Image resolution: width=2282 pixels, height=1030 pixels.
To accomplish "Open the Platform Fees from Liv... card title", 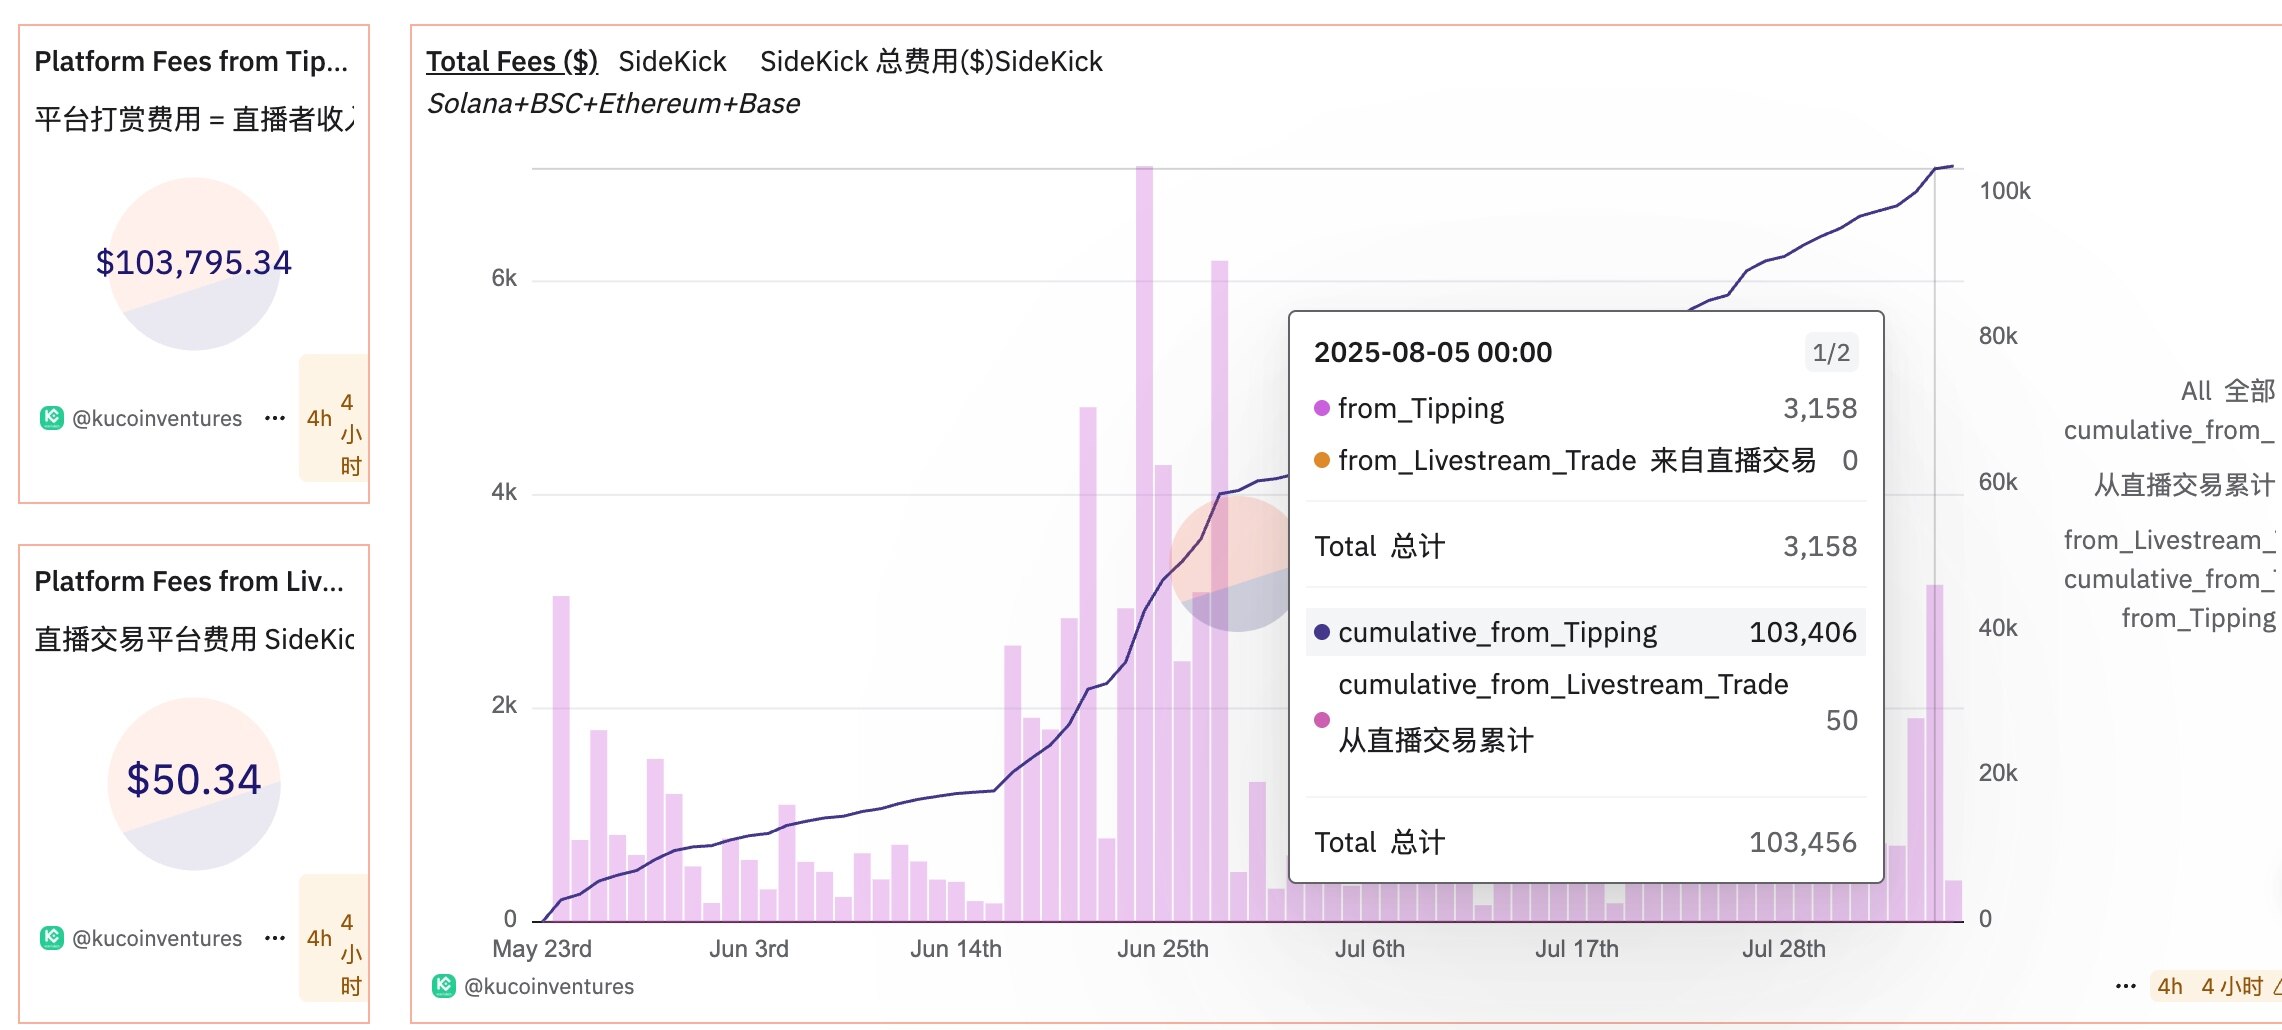I will click(x=189, y=582).
